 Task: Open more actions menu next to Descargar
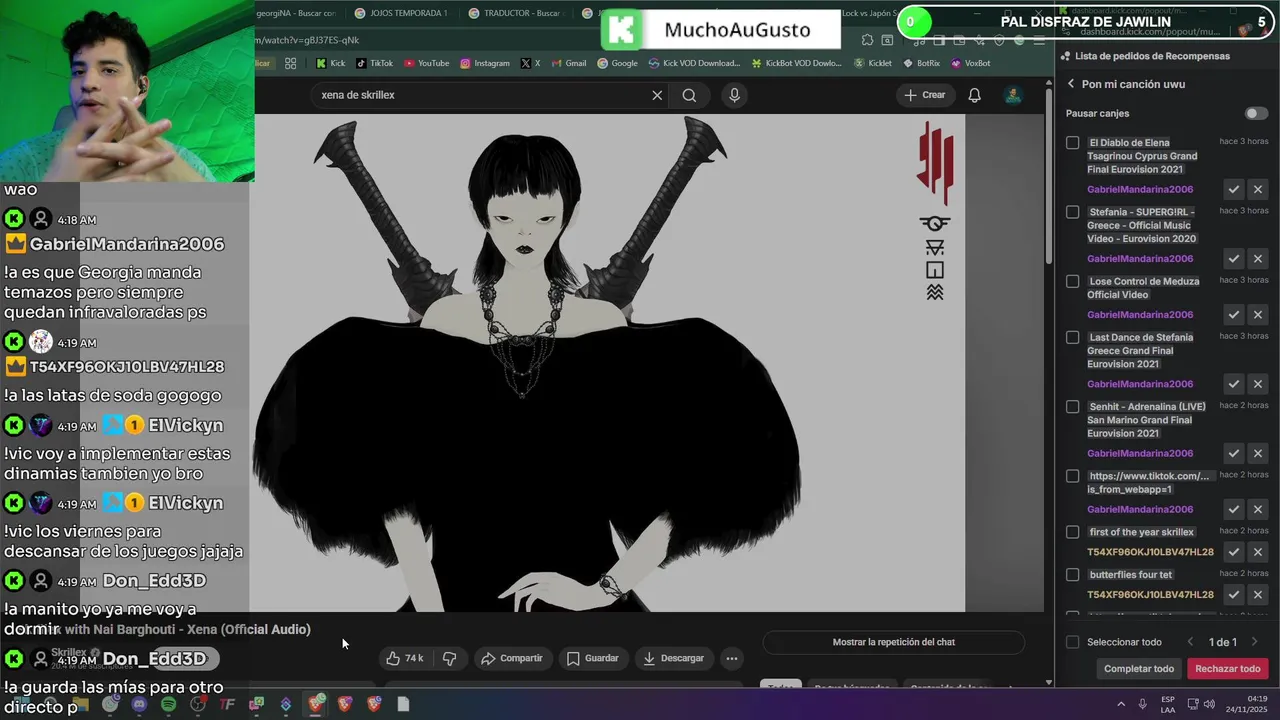(732, 658)
